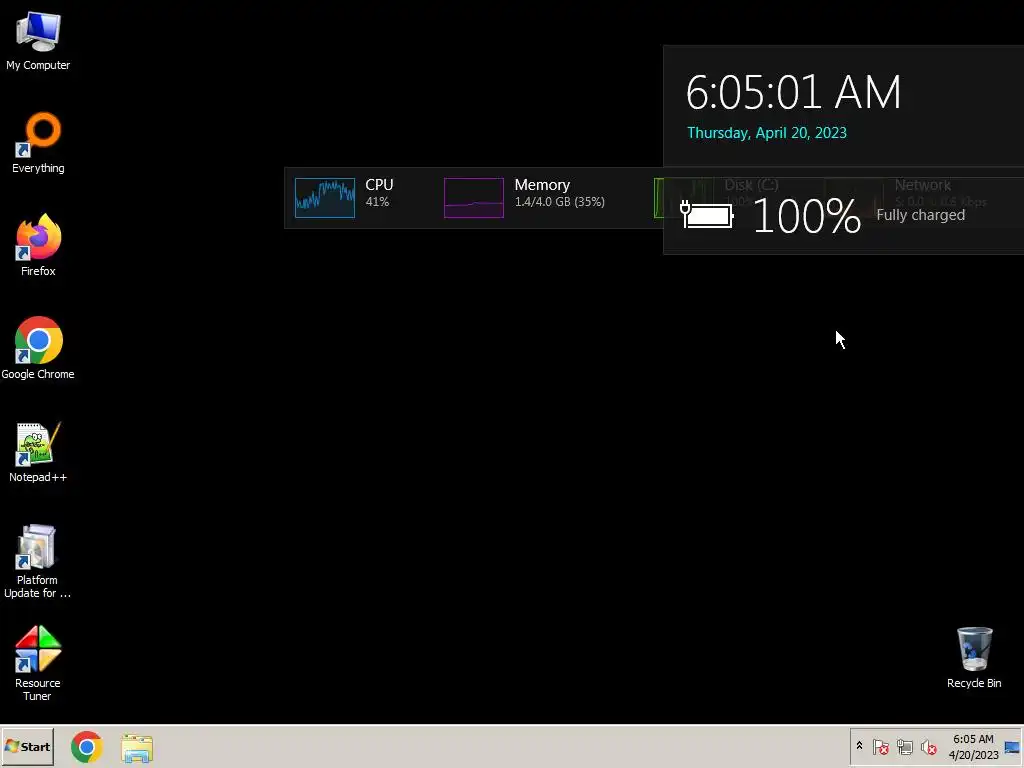Click the CPU usage graph

tap(325, 197)
